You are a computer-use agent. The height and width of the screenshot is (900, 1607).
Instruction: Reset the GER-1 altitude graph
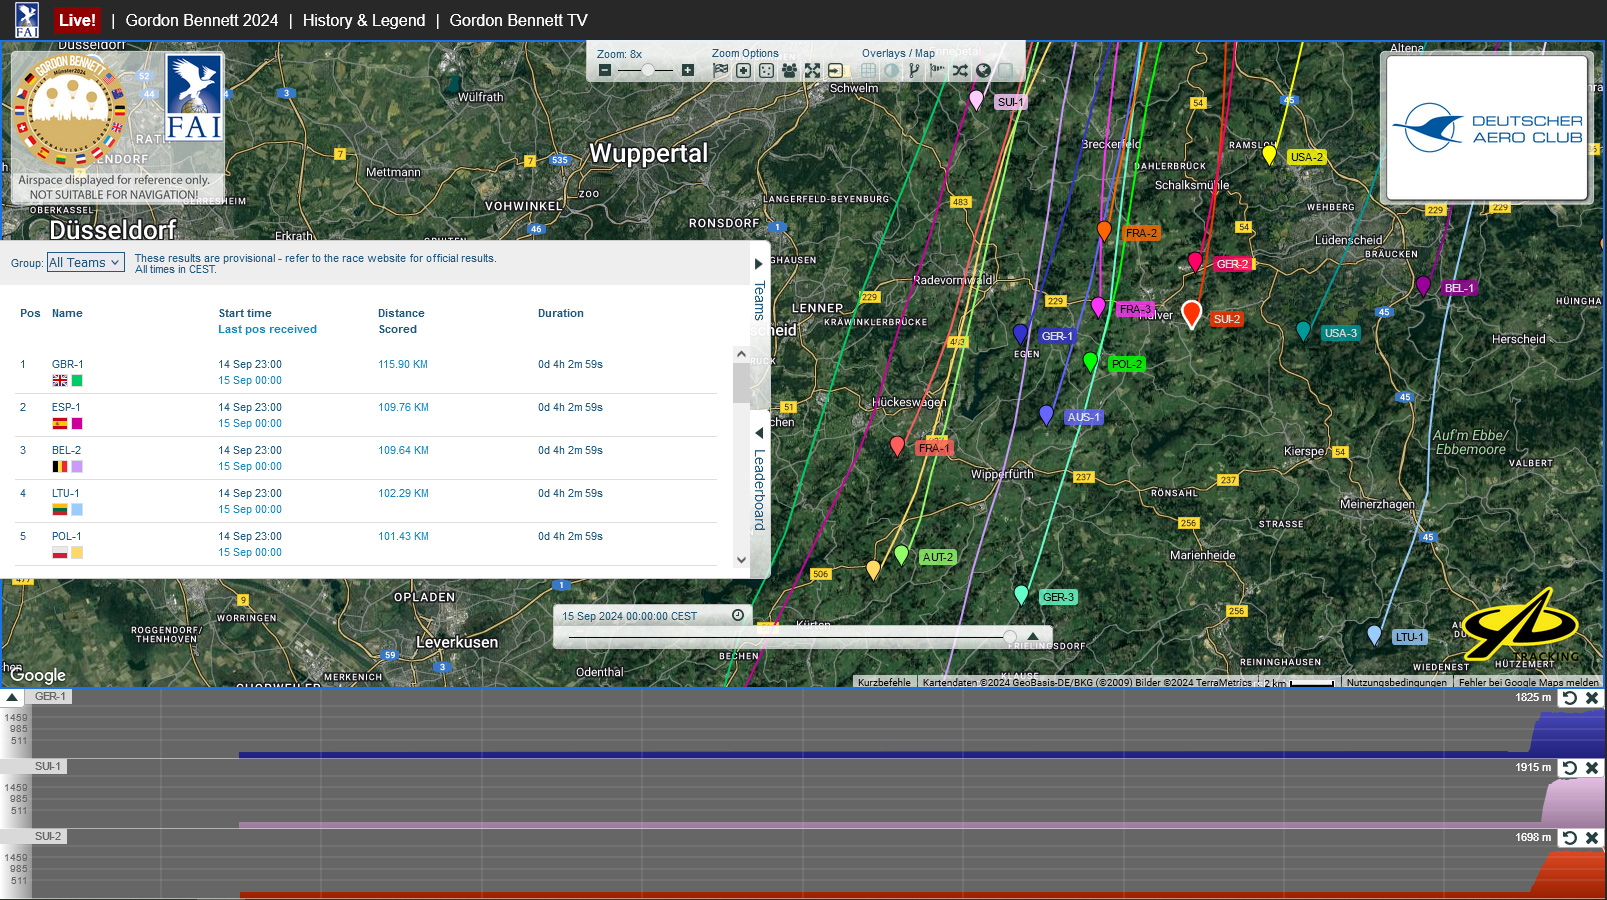pos(1570,698)
